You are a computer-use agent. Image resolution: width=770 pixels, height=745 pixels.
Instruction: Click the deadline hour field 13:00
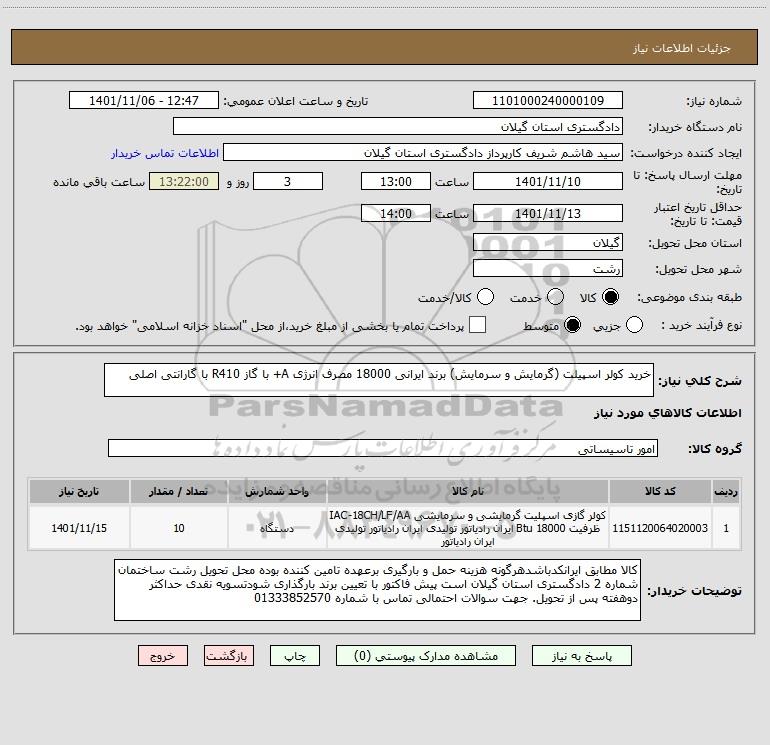coord(396,181)
